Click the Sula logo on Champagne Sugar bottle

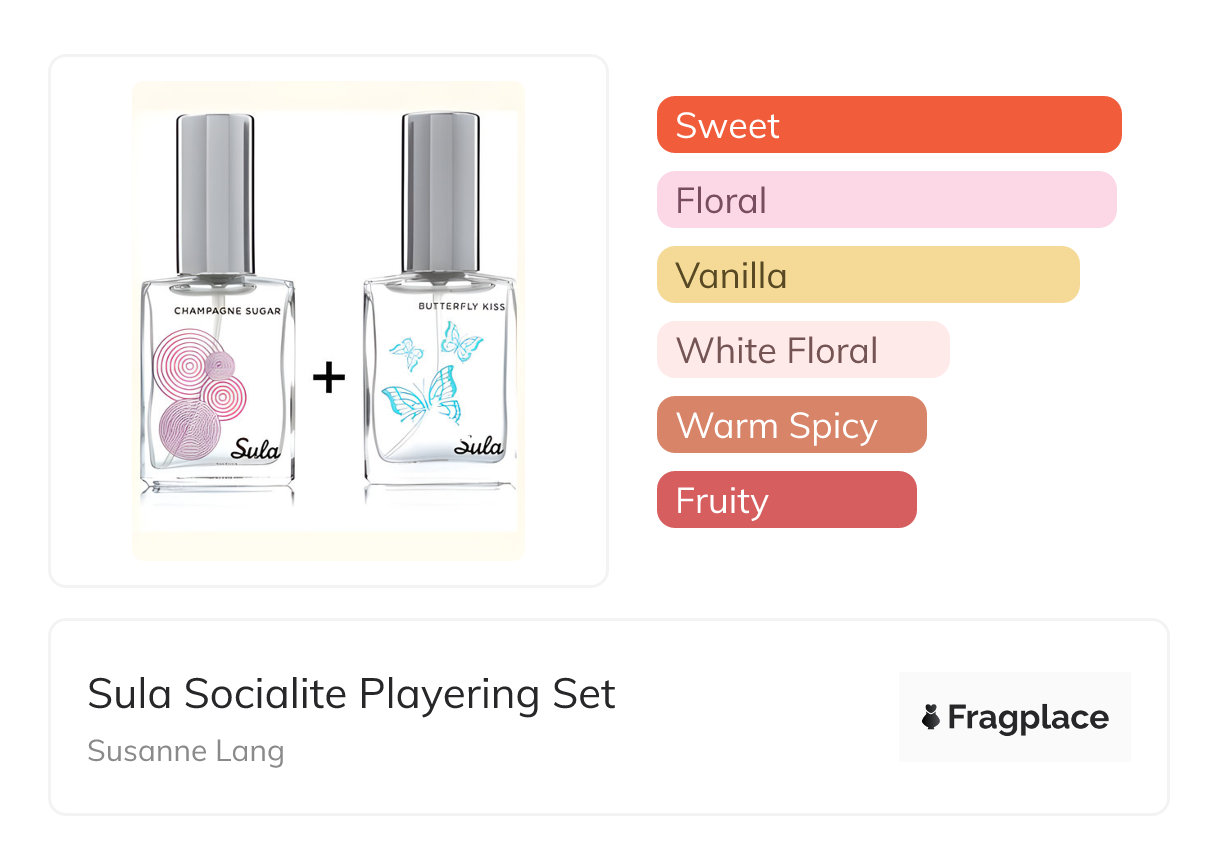click(x=255, y=449)
